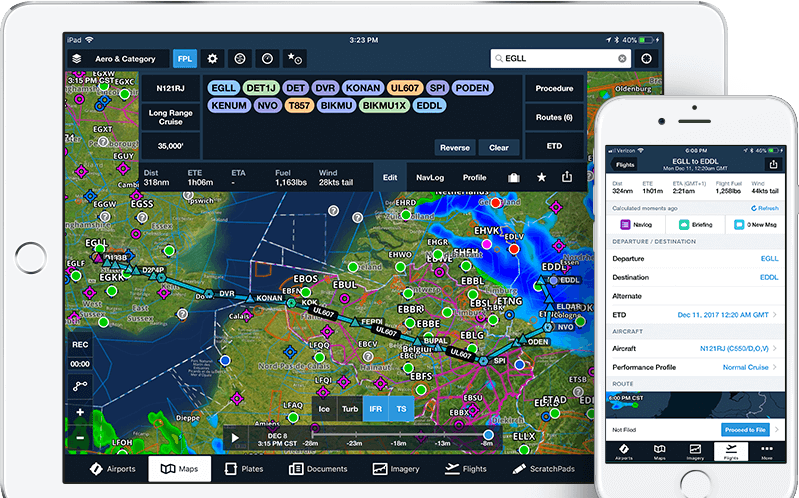Open the map layers stack icon
The width and height of the screenshot is (799, 498).
coord(76,59)
